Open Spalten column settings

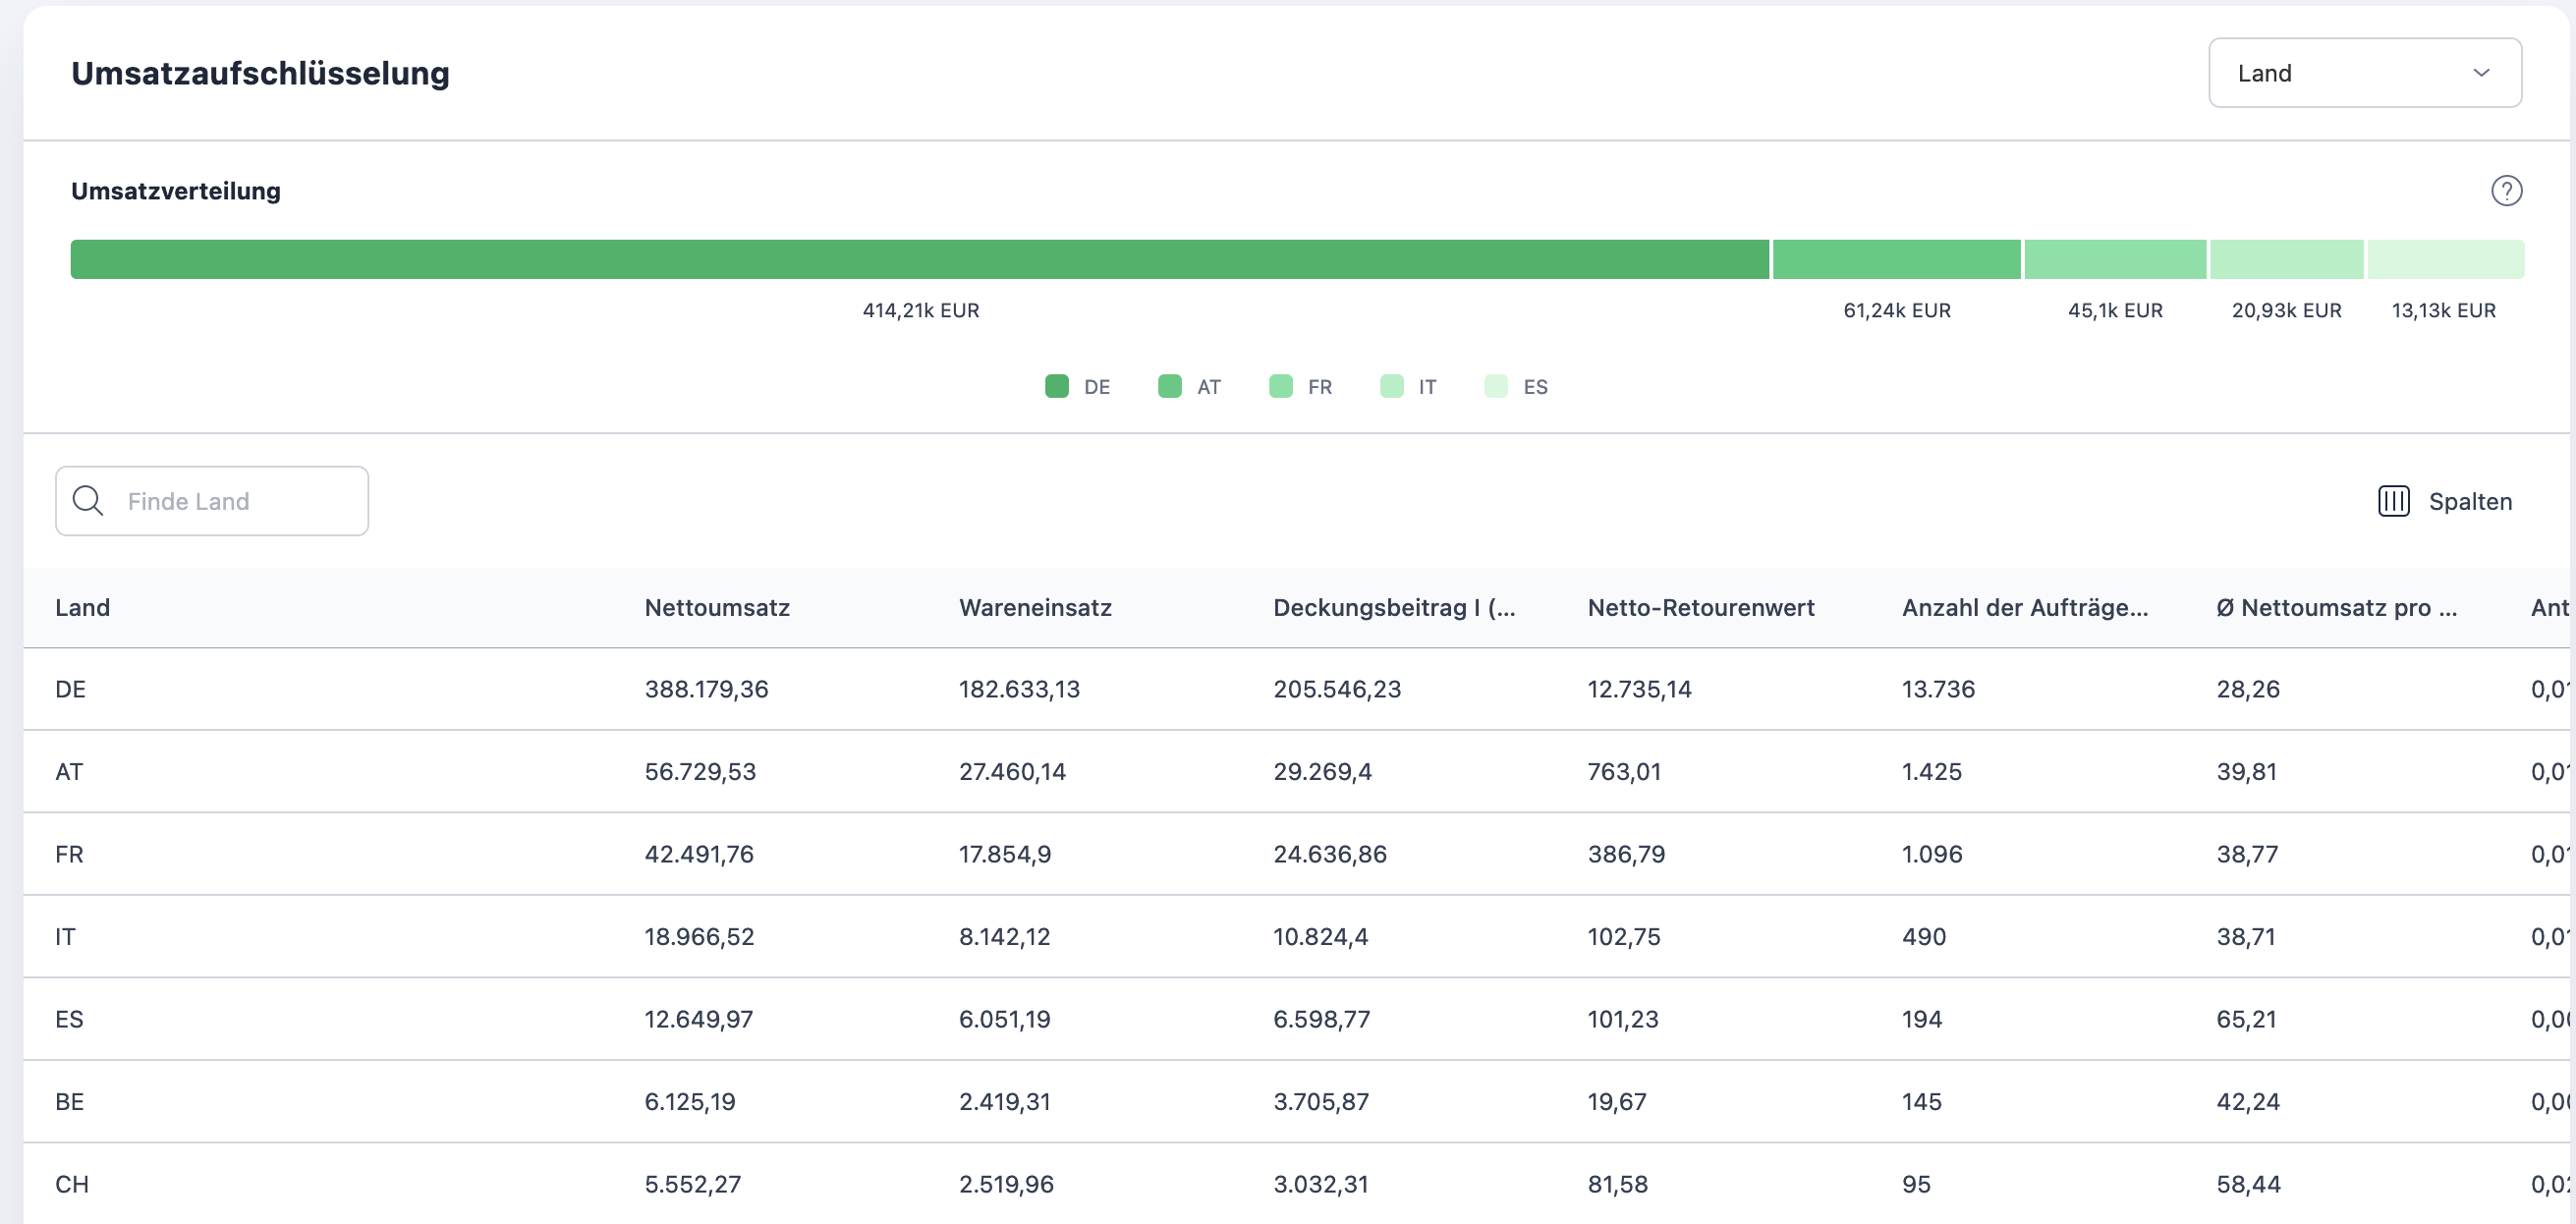[2468, 501]
